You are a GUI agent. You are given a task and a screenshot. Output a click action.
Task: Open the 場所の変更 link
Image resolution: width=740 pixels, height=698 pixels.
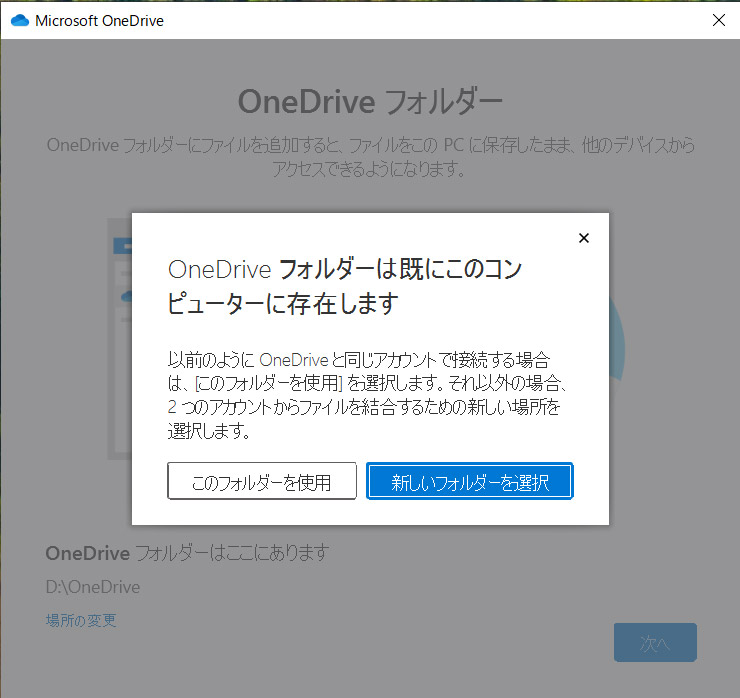(x=81, y=620)
